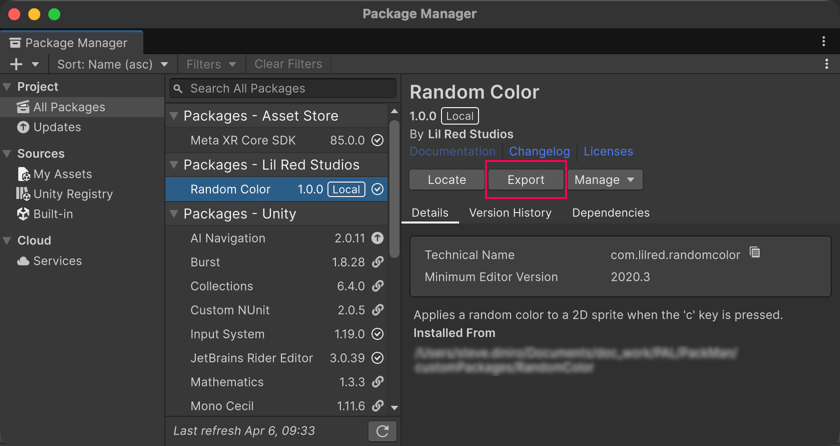Copy the technical name com.lilred.randomcolor
This screenshot has width=840, height=446.
[755, 252]
